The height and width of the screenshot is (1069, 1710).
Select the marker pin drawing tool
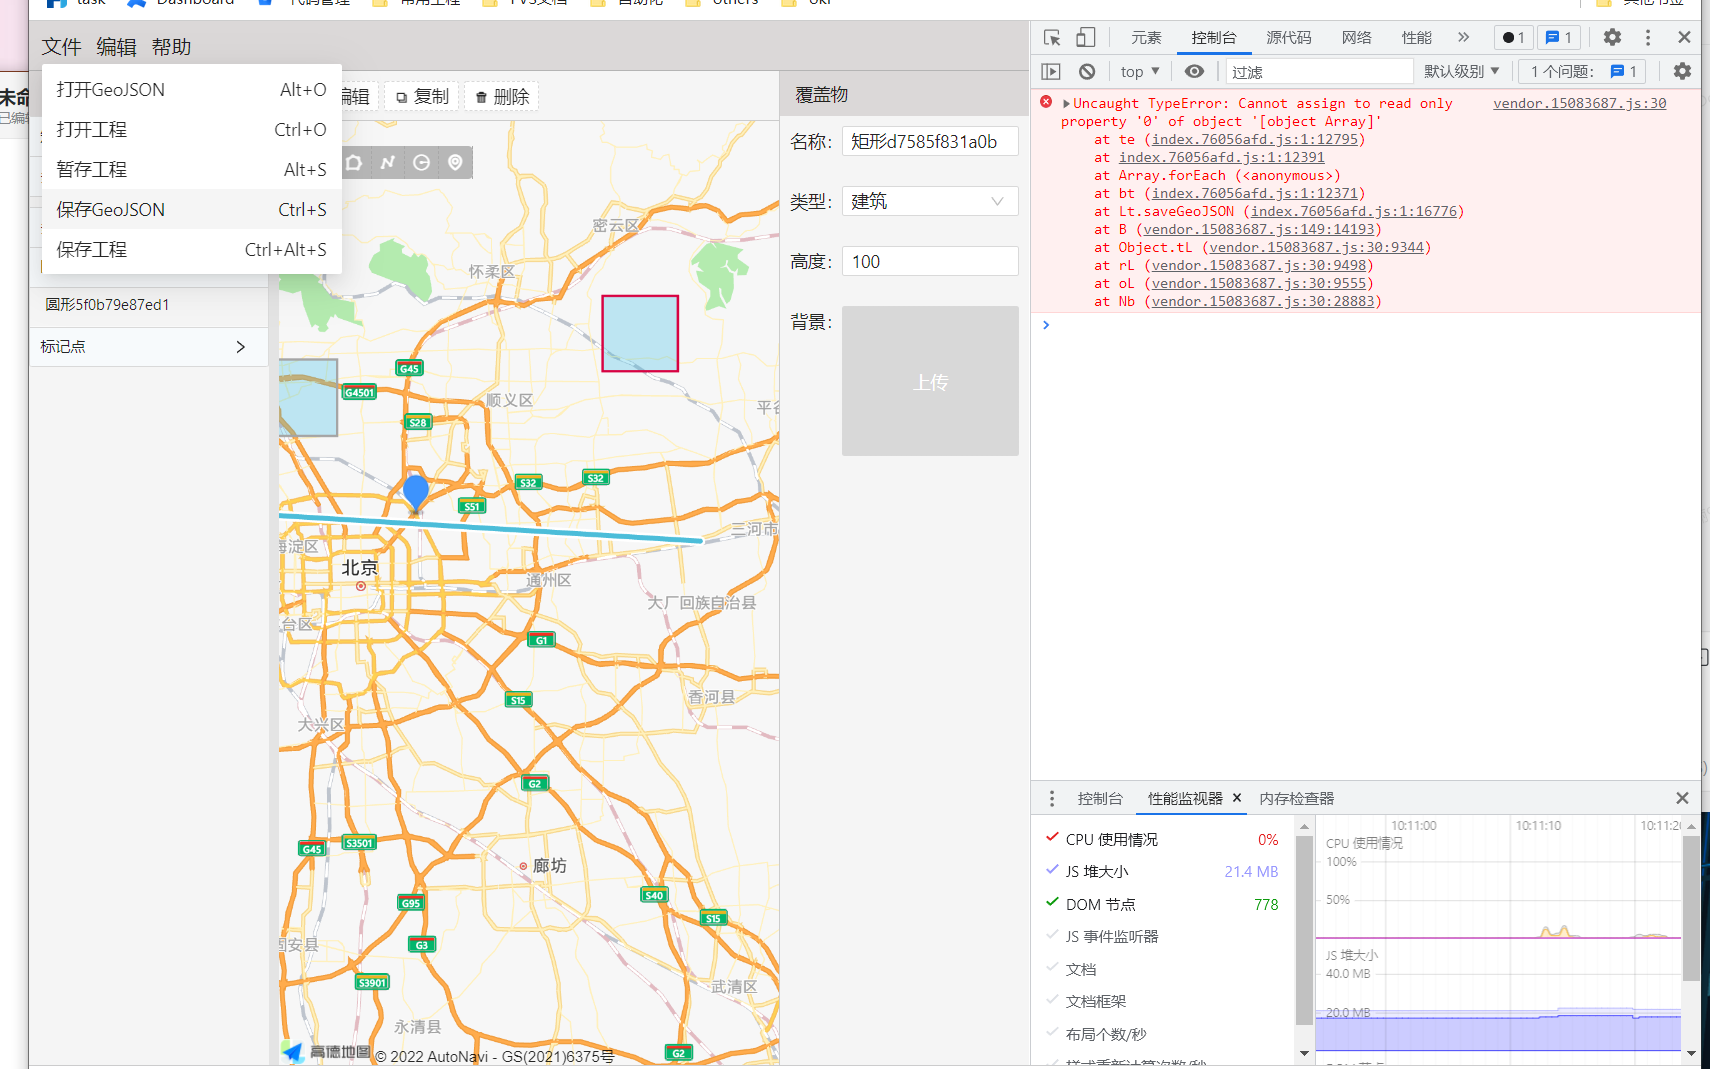coord(456,162)
